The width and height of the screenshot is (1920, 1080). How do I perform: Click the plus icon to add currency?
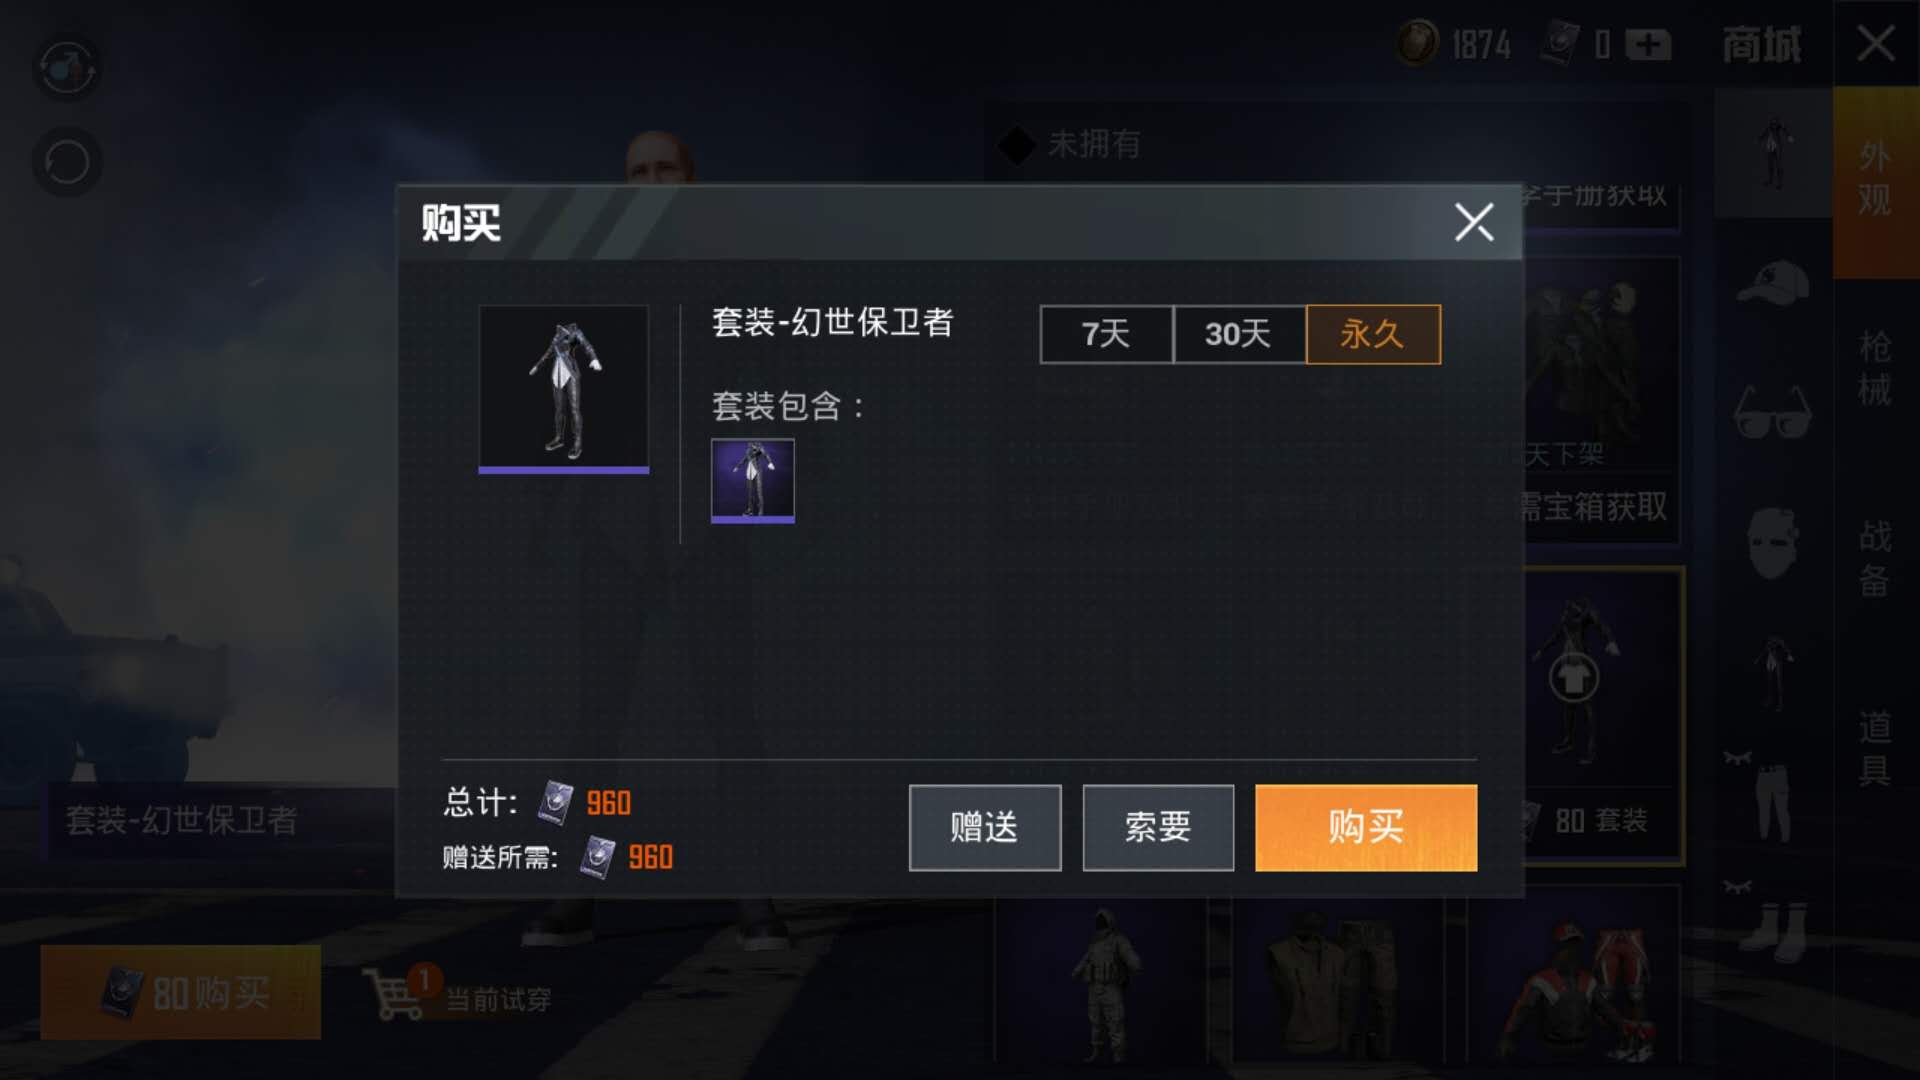(1648, 45)
